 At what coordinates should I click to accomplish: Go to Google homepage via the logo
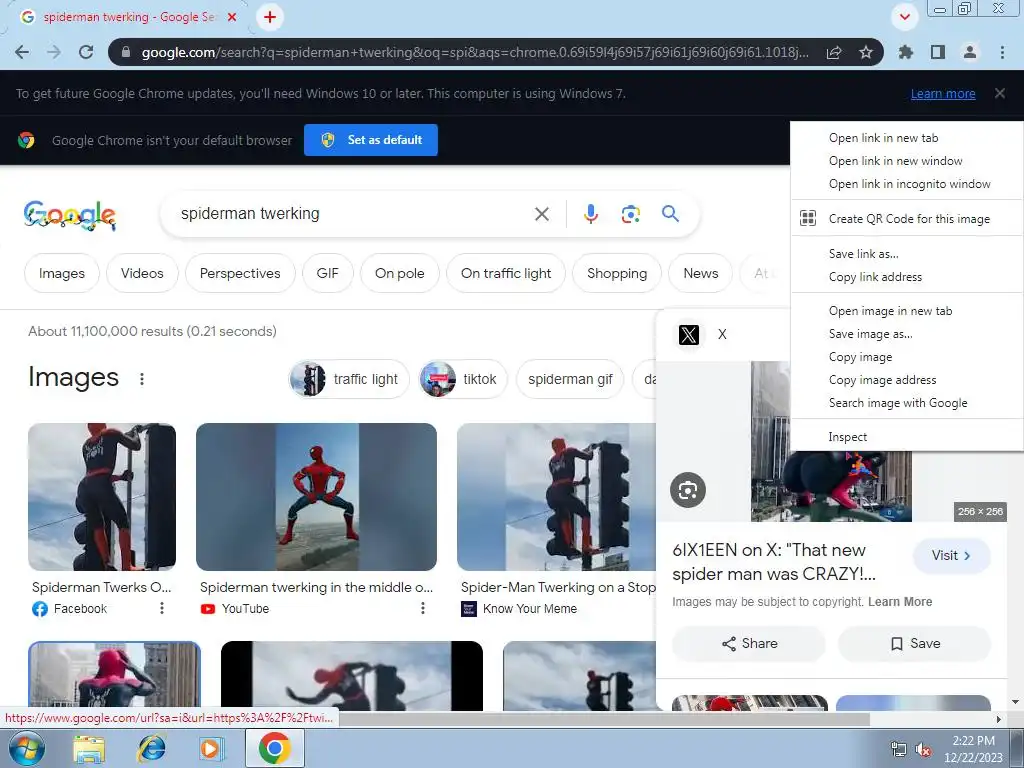(x=70, y=215)
